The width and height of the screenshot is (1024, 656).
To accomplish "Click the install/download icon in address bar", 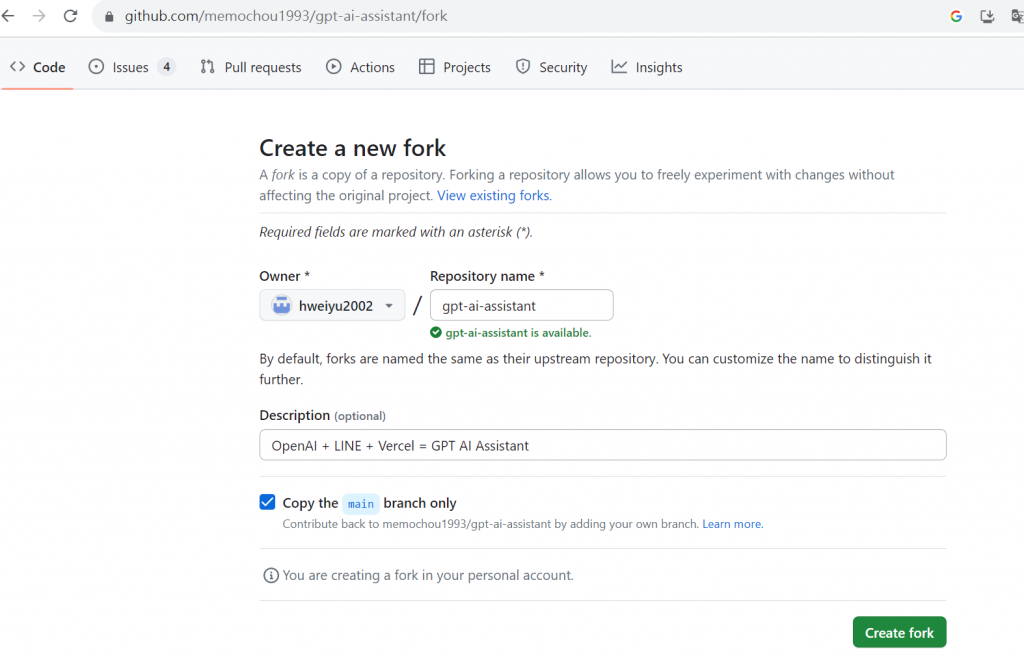I will tap(987, 16).
